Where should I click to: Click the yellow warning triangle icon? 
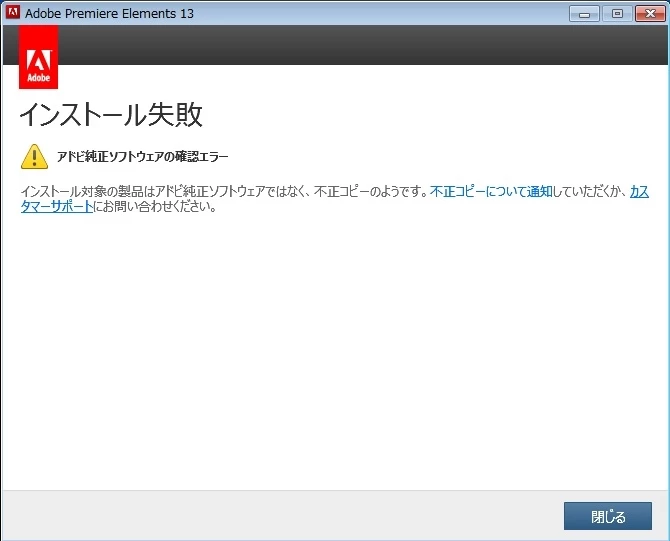point(34,157)
